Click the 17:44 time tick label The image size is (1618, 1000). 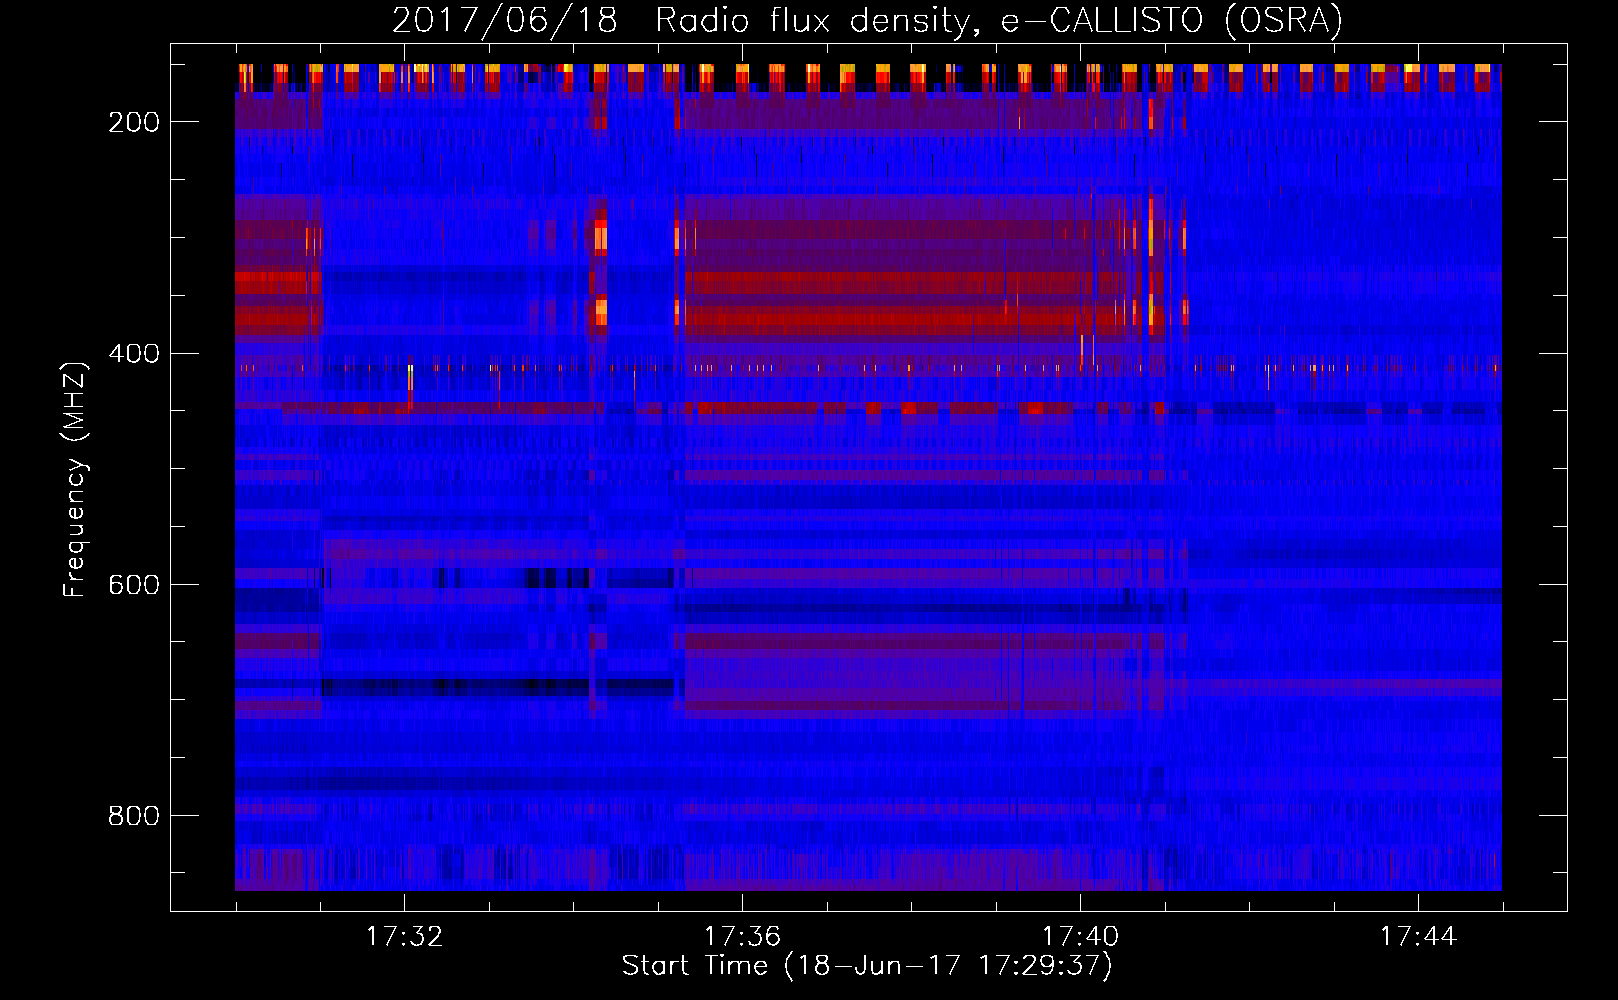(1418, 937)
